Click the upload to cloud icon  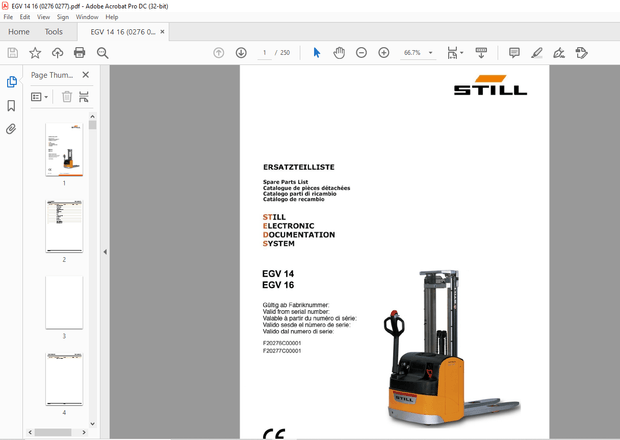[57, 53]
